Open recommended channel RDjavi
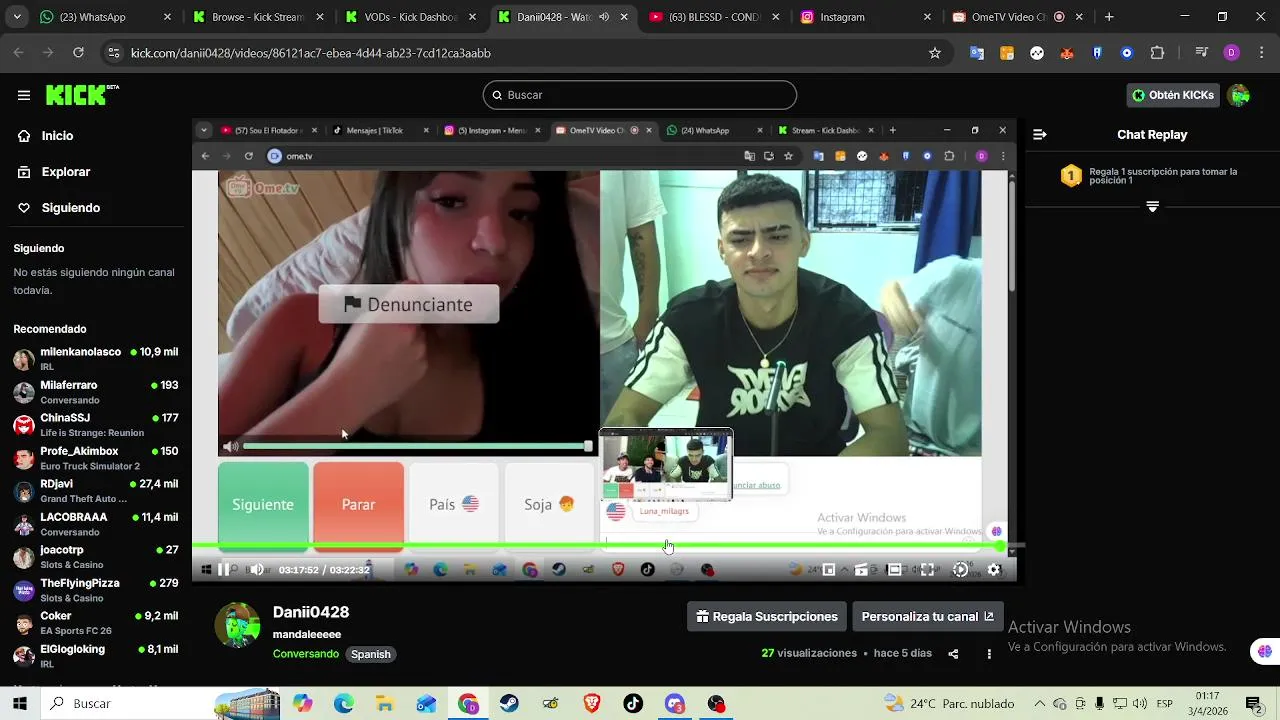The width and height of the screenshot is (1280, 720). pyautogui.click(x=95, y=491)
